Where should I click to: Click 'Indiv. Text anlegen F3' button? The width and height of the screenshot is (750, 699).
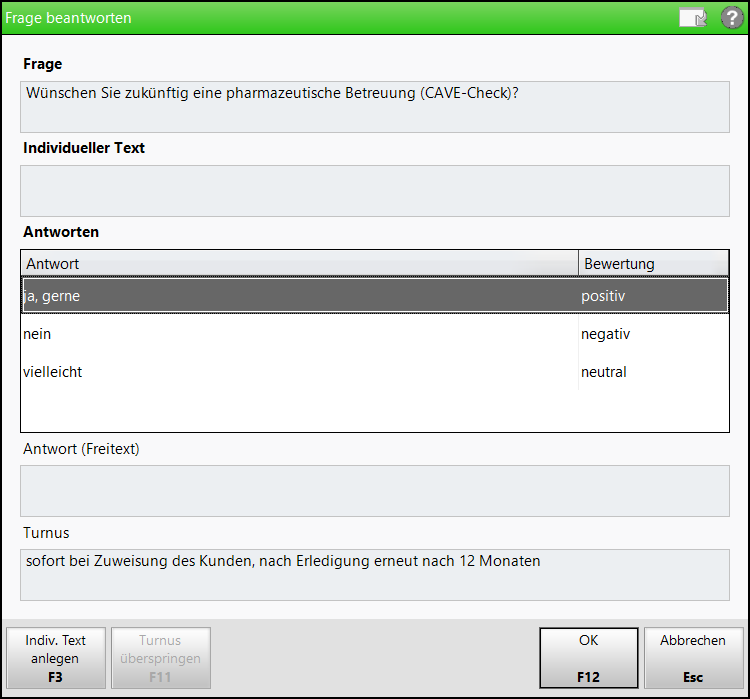pyautogui.click(x=56, y=658)
